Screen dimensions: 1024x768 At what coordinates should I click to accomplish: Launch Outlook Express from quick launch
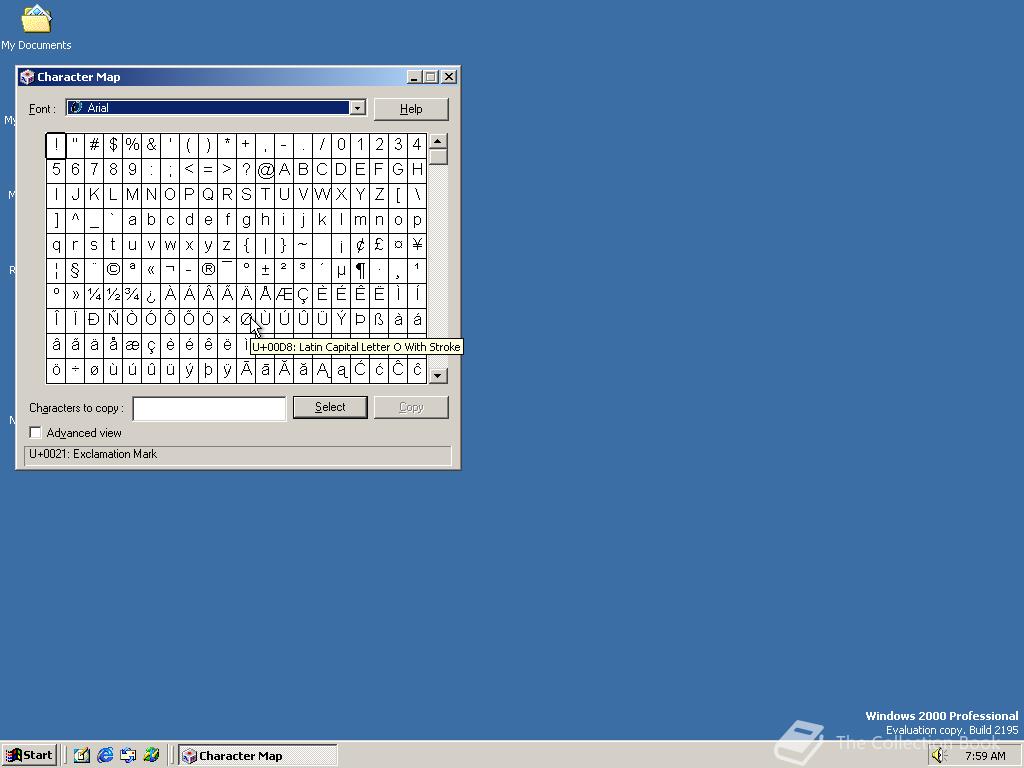pos(128,756)
